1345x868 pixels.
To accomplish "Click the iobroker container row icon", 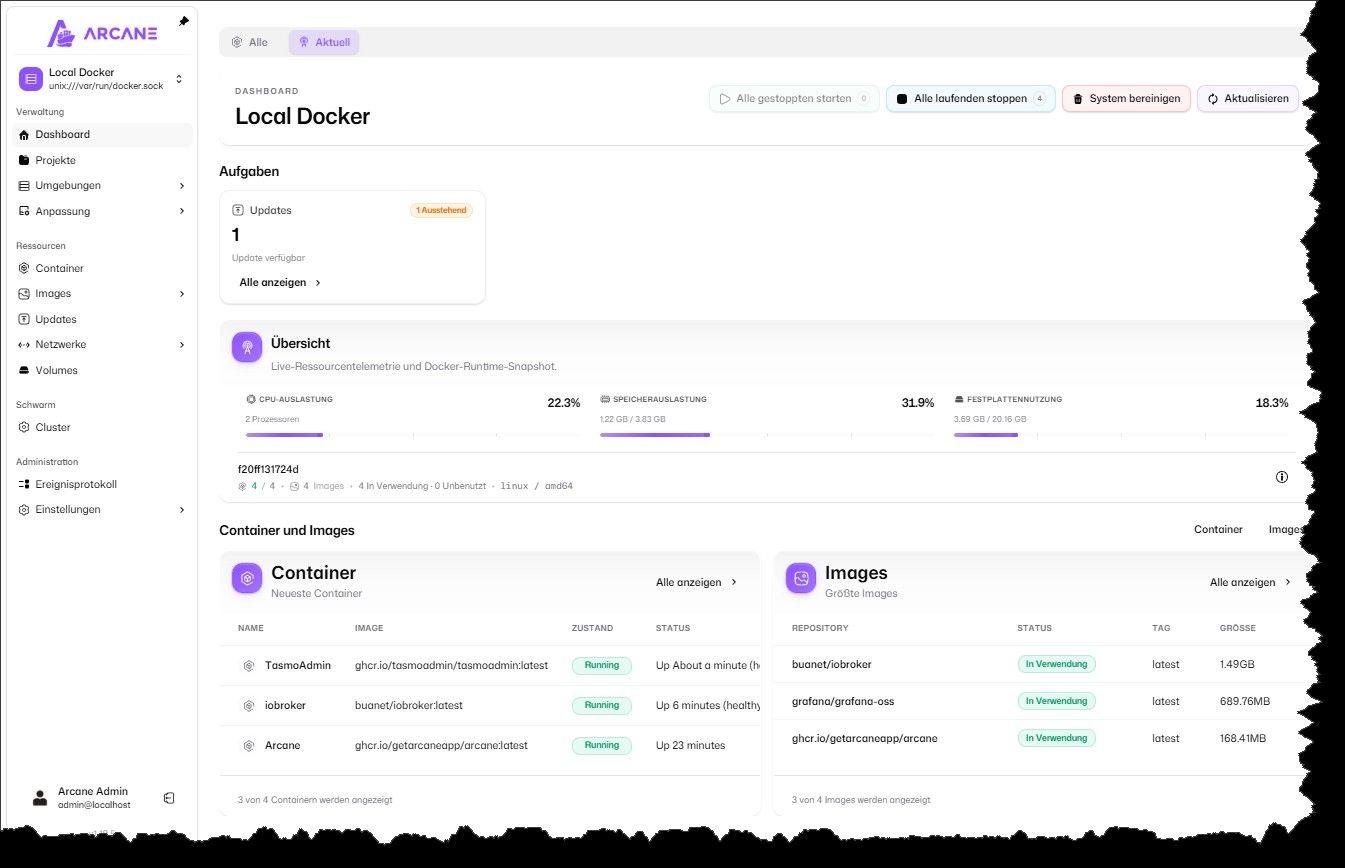I will (249, 705).
